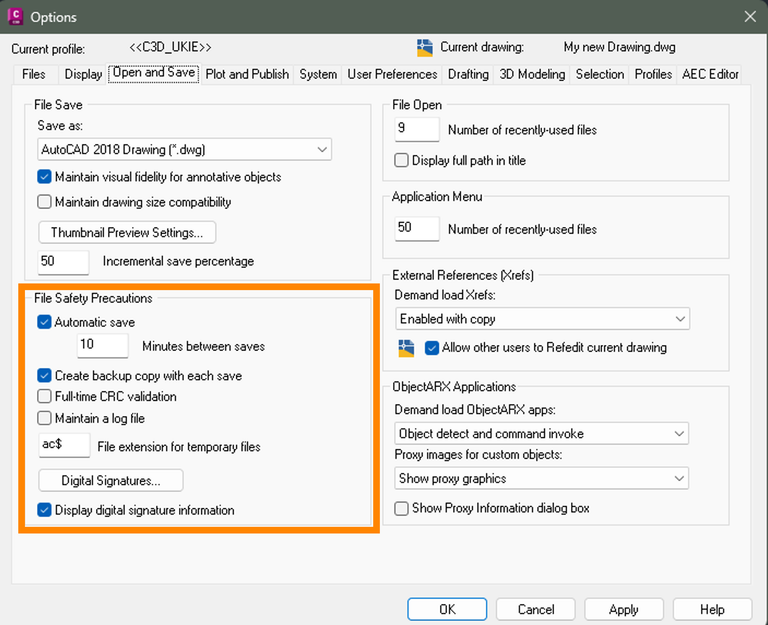Switch to the Drafting tab

468,74
